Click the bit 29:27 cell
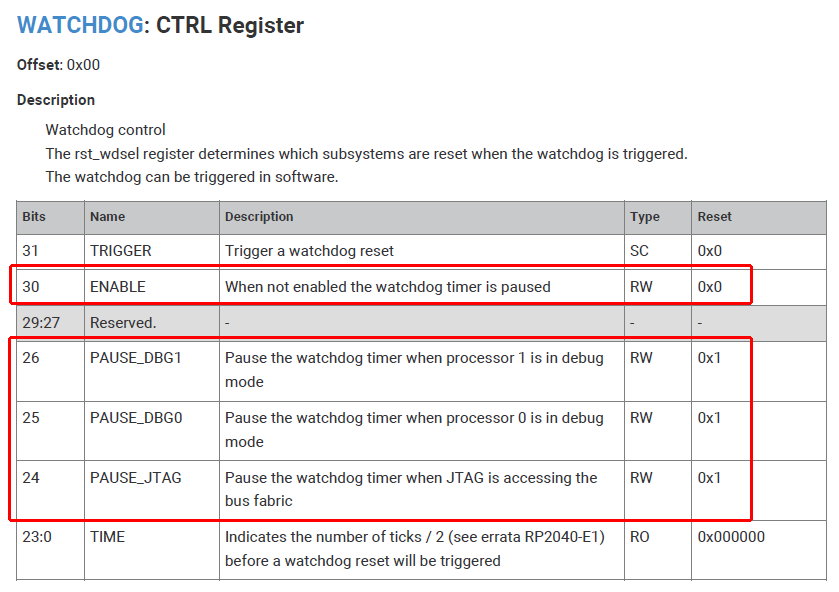The image size is (839, 592). 39,322
